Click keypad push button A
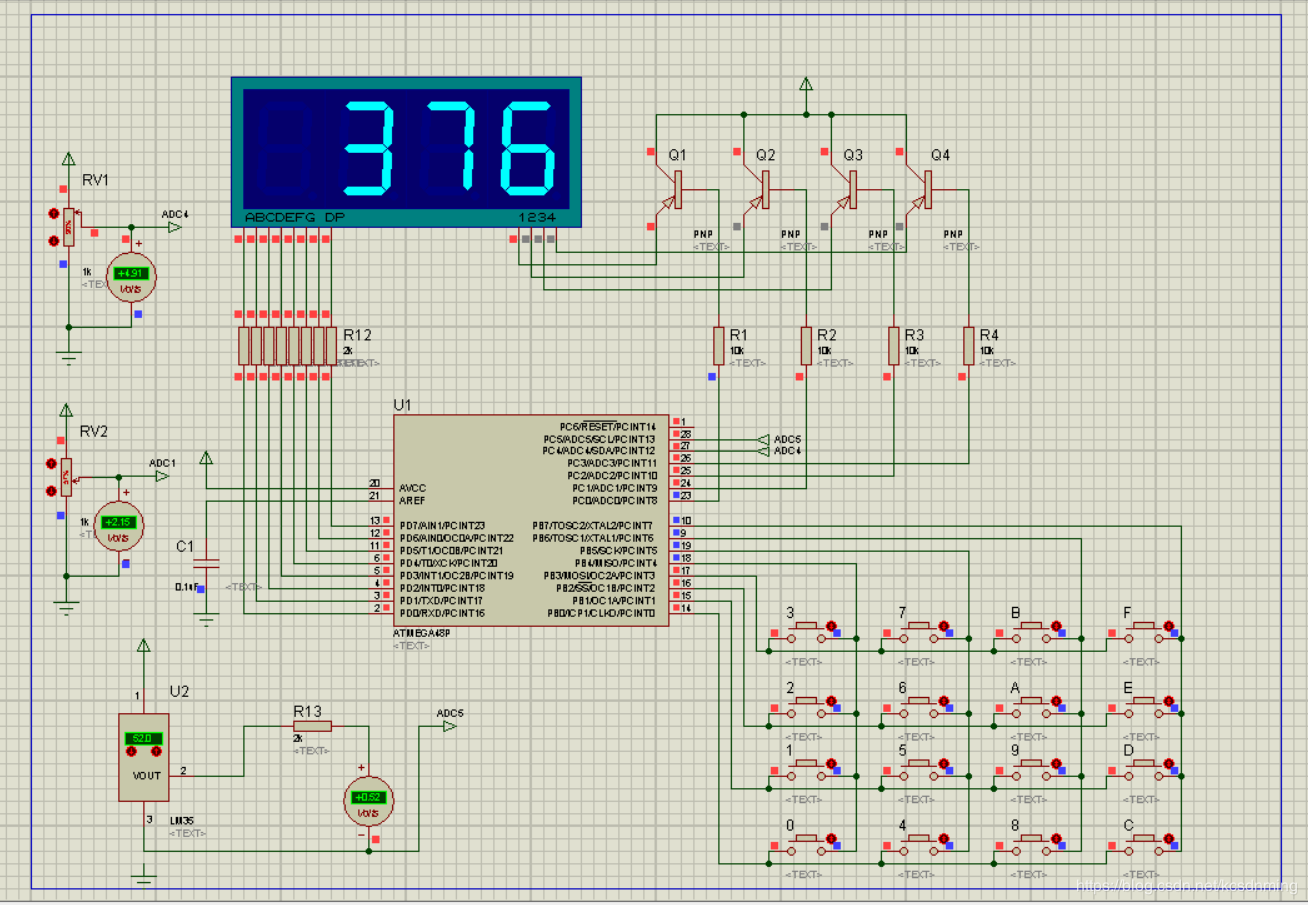1308x905 pixels. click(1032, 706)
